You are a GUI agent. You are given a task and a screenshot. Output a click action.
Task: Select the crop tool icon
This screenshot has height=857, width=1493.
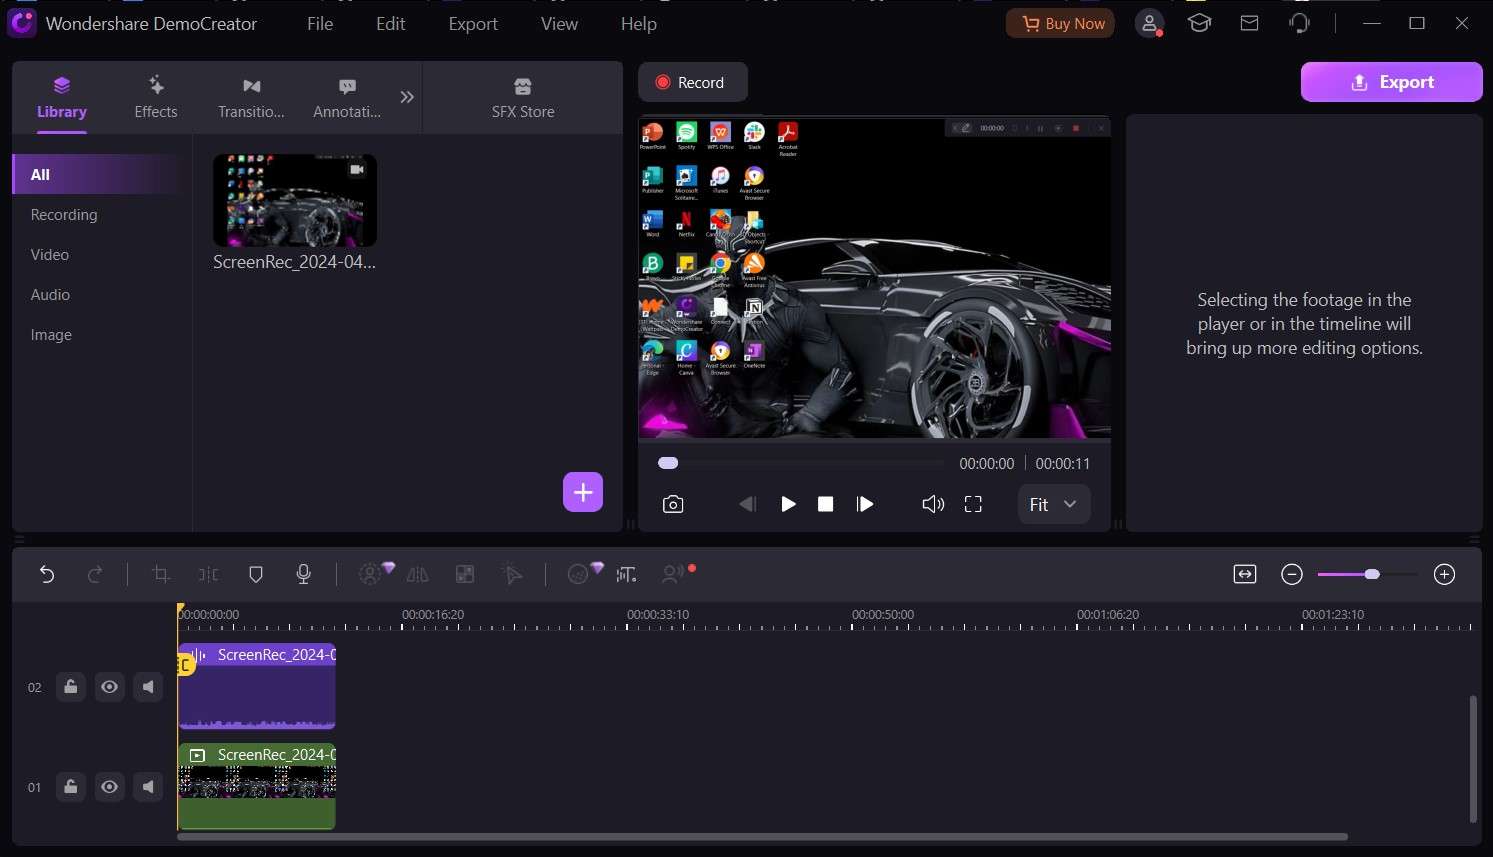click(x=160, y=574)
